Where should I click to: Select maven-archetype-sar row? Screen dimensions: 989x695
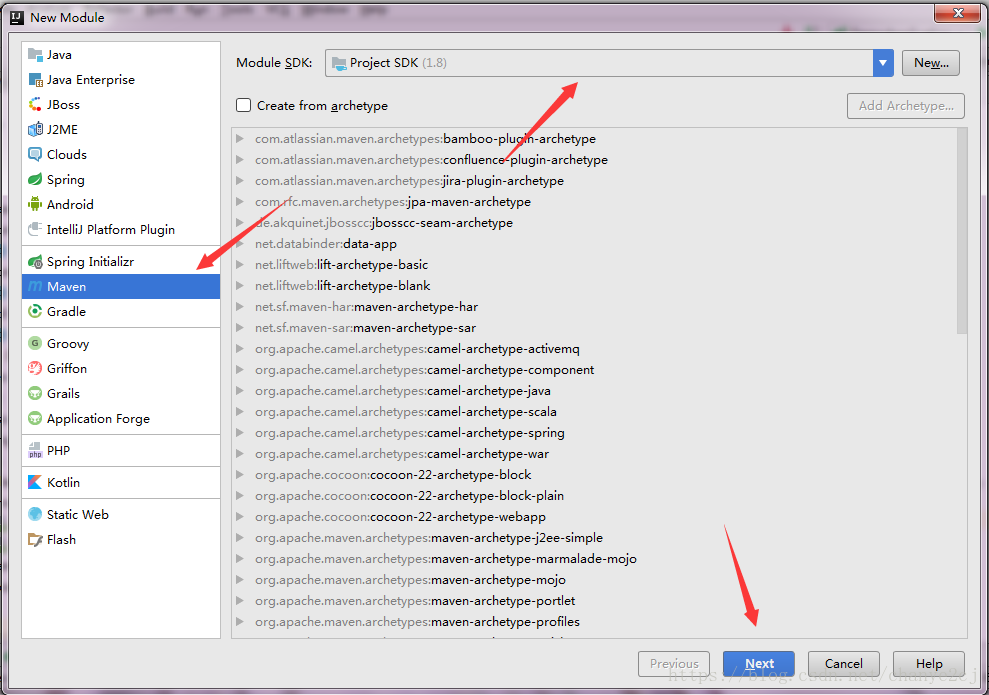pyautogui.click(x=595, y=328)
